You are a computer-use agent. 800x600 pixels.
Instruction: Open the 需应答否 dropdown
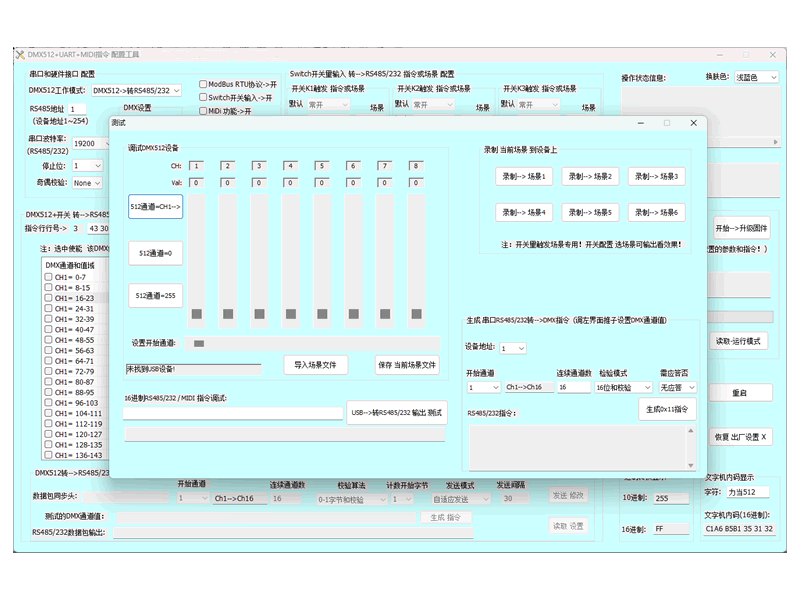click(677, 387)
